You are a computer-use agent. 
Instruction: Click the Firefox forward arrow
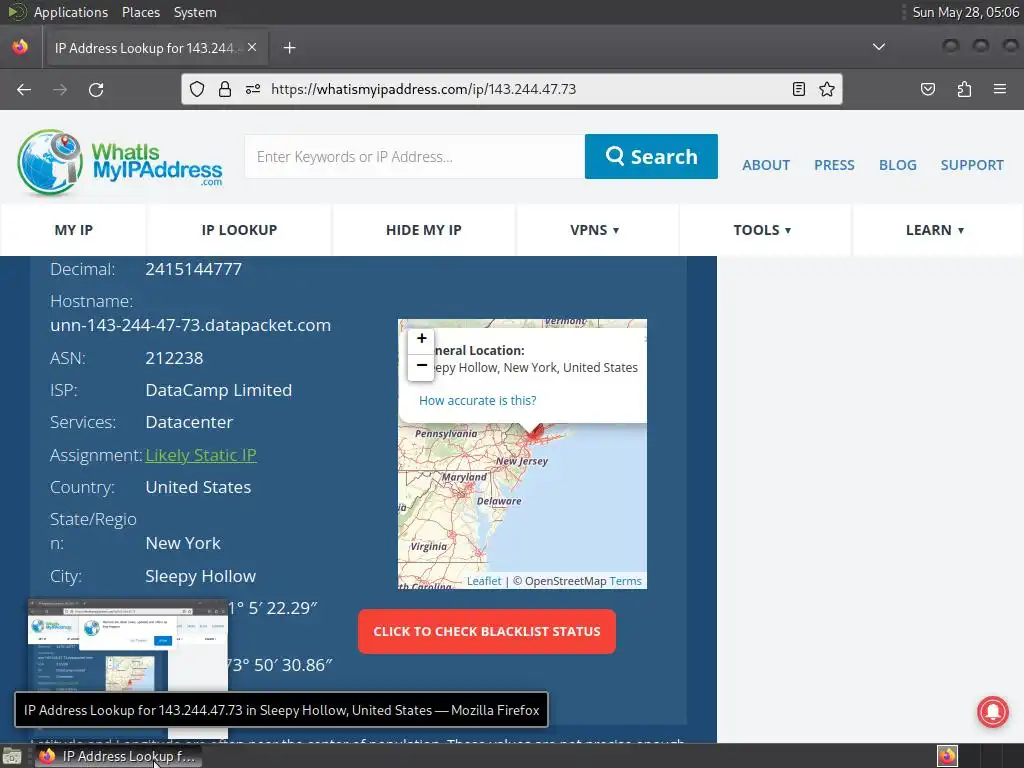pyautogui.click(x=60, y=89)
